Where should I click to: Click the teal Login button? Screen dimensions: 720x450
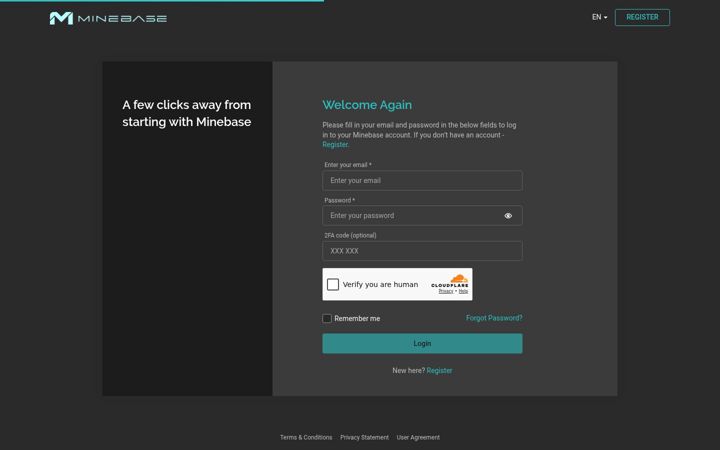422,343
